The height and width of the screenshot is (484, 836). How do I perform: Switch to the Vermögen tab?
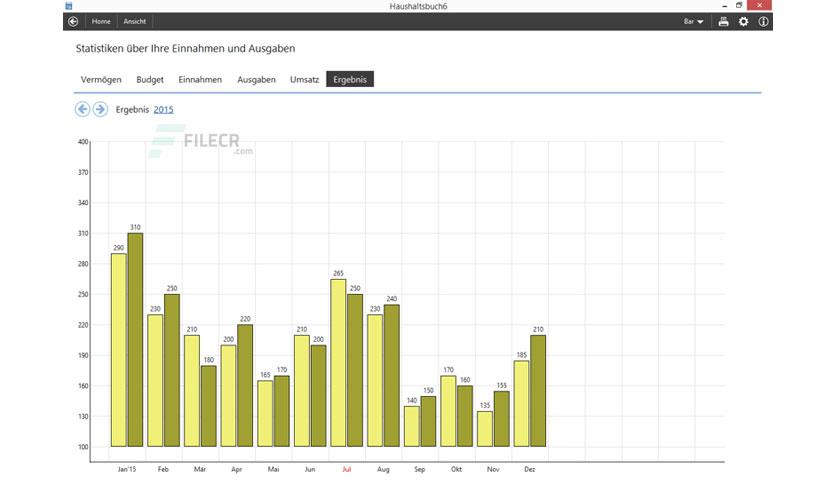(101, 79)
